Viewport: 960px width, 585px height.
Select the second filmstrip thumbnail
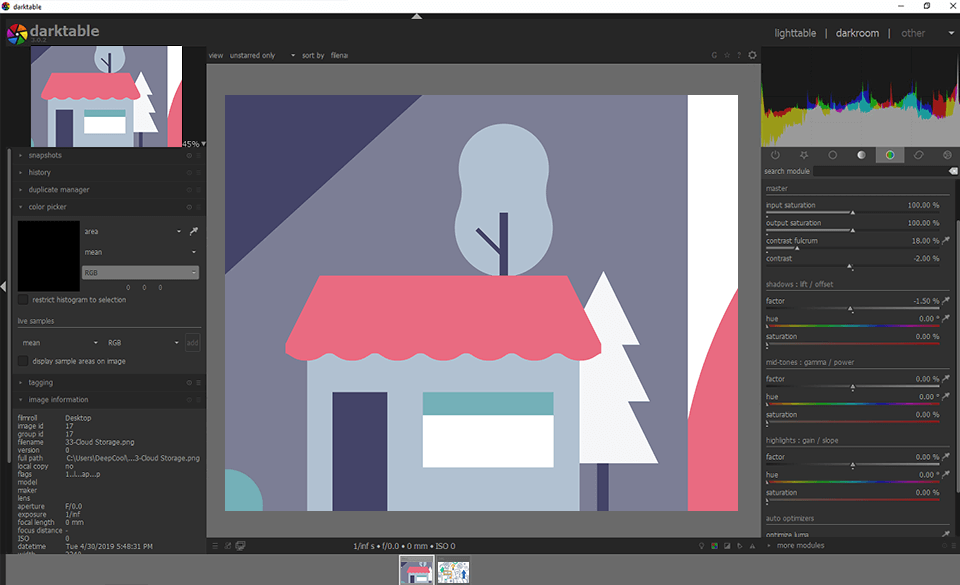[x=453, y=570]
